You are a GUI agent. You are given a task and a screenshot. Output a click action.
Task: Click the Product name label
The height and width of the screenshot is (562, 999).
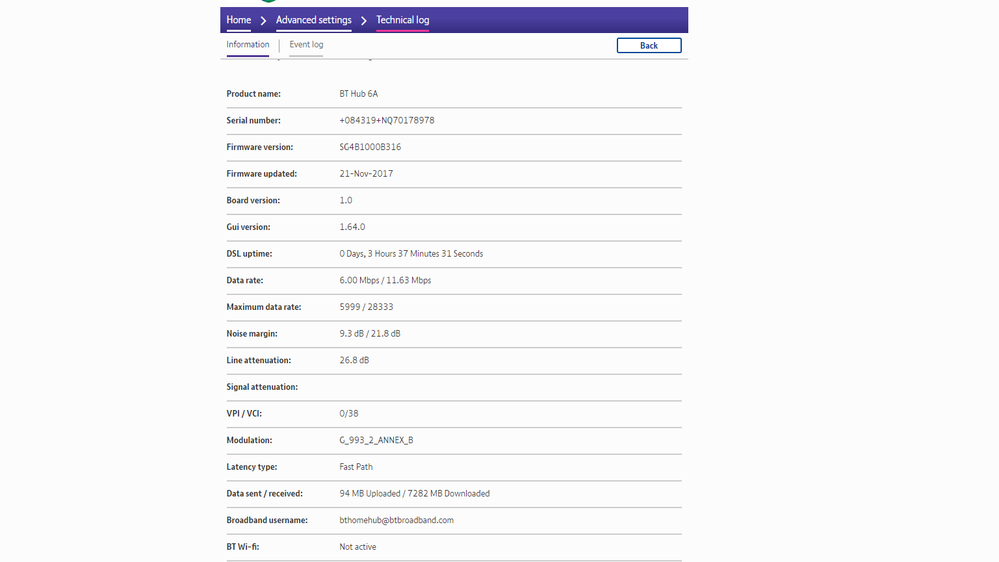pyautogui.click(x=253, y=94)
